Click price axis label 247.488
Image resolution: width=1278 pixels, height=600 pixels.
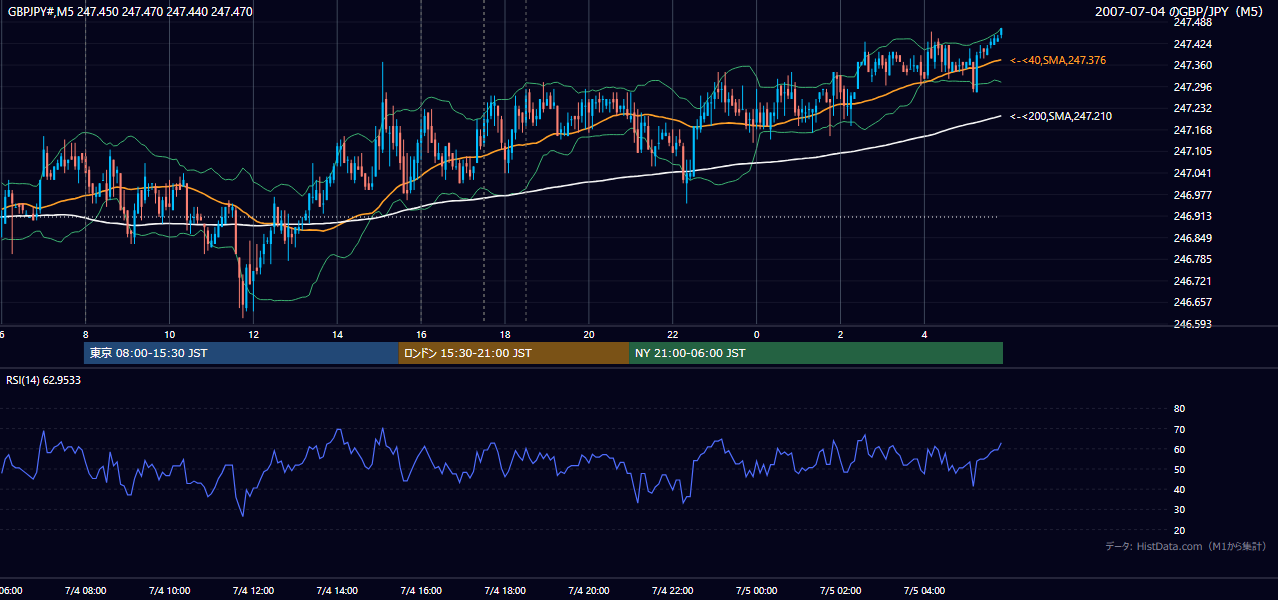pyautogui.click(x=1192, y=22)
